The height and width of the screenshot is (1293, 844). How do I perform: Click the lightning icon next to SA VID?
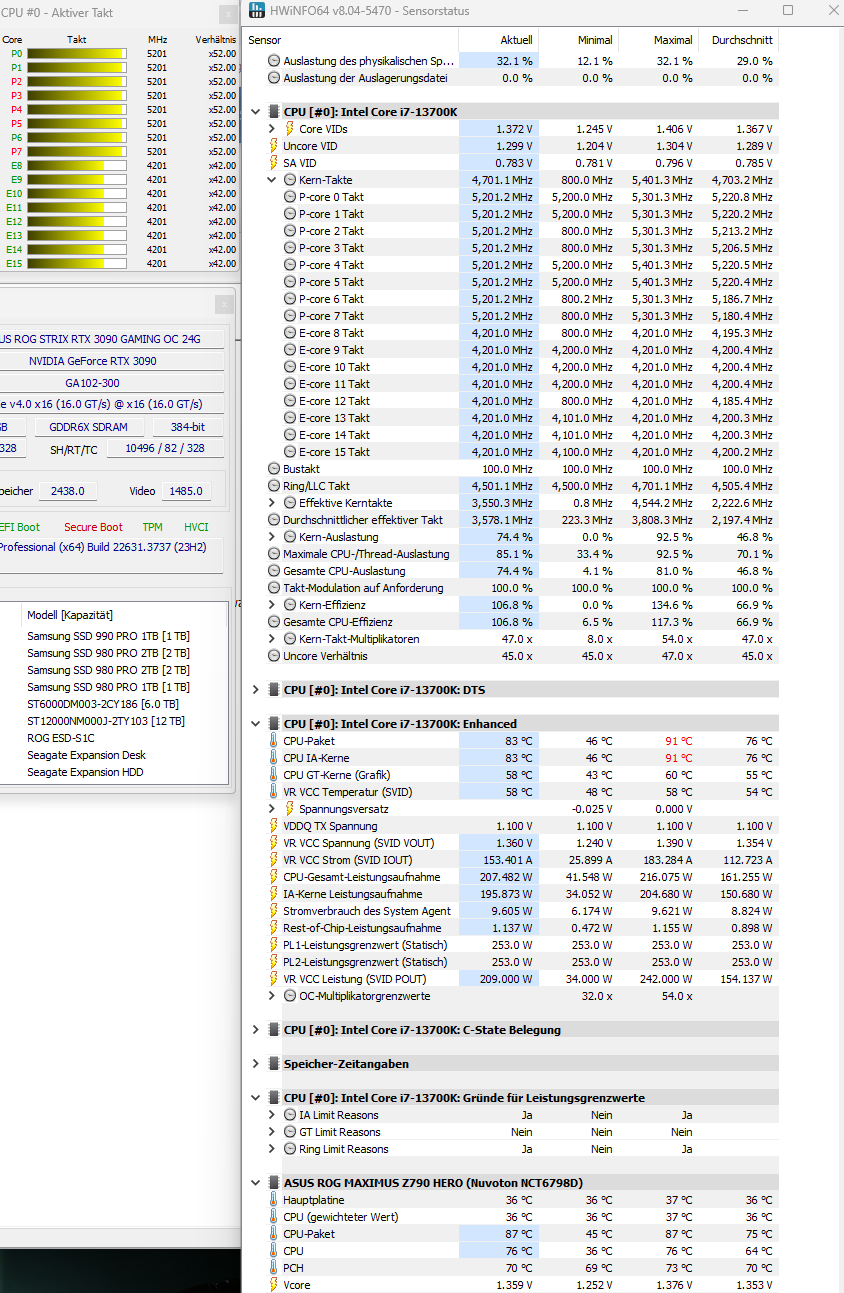(x=274, y=163)
